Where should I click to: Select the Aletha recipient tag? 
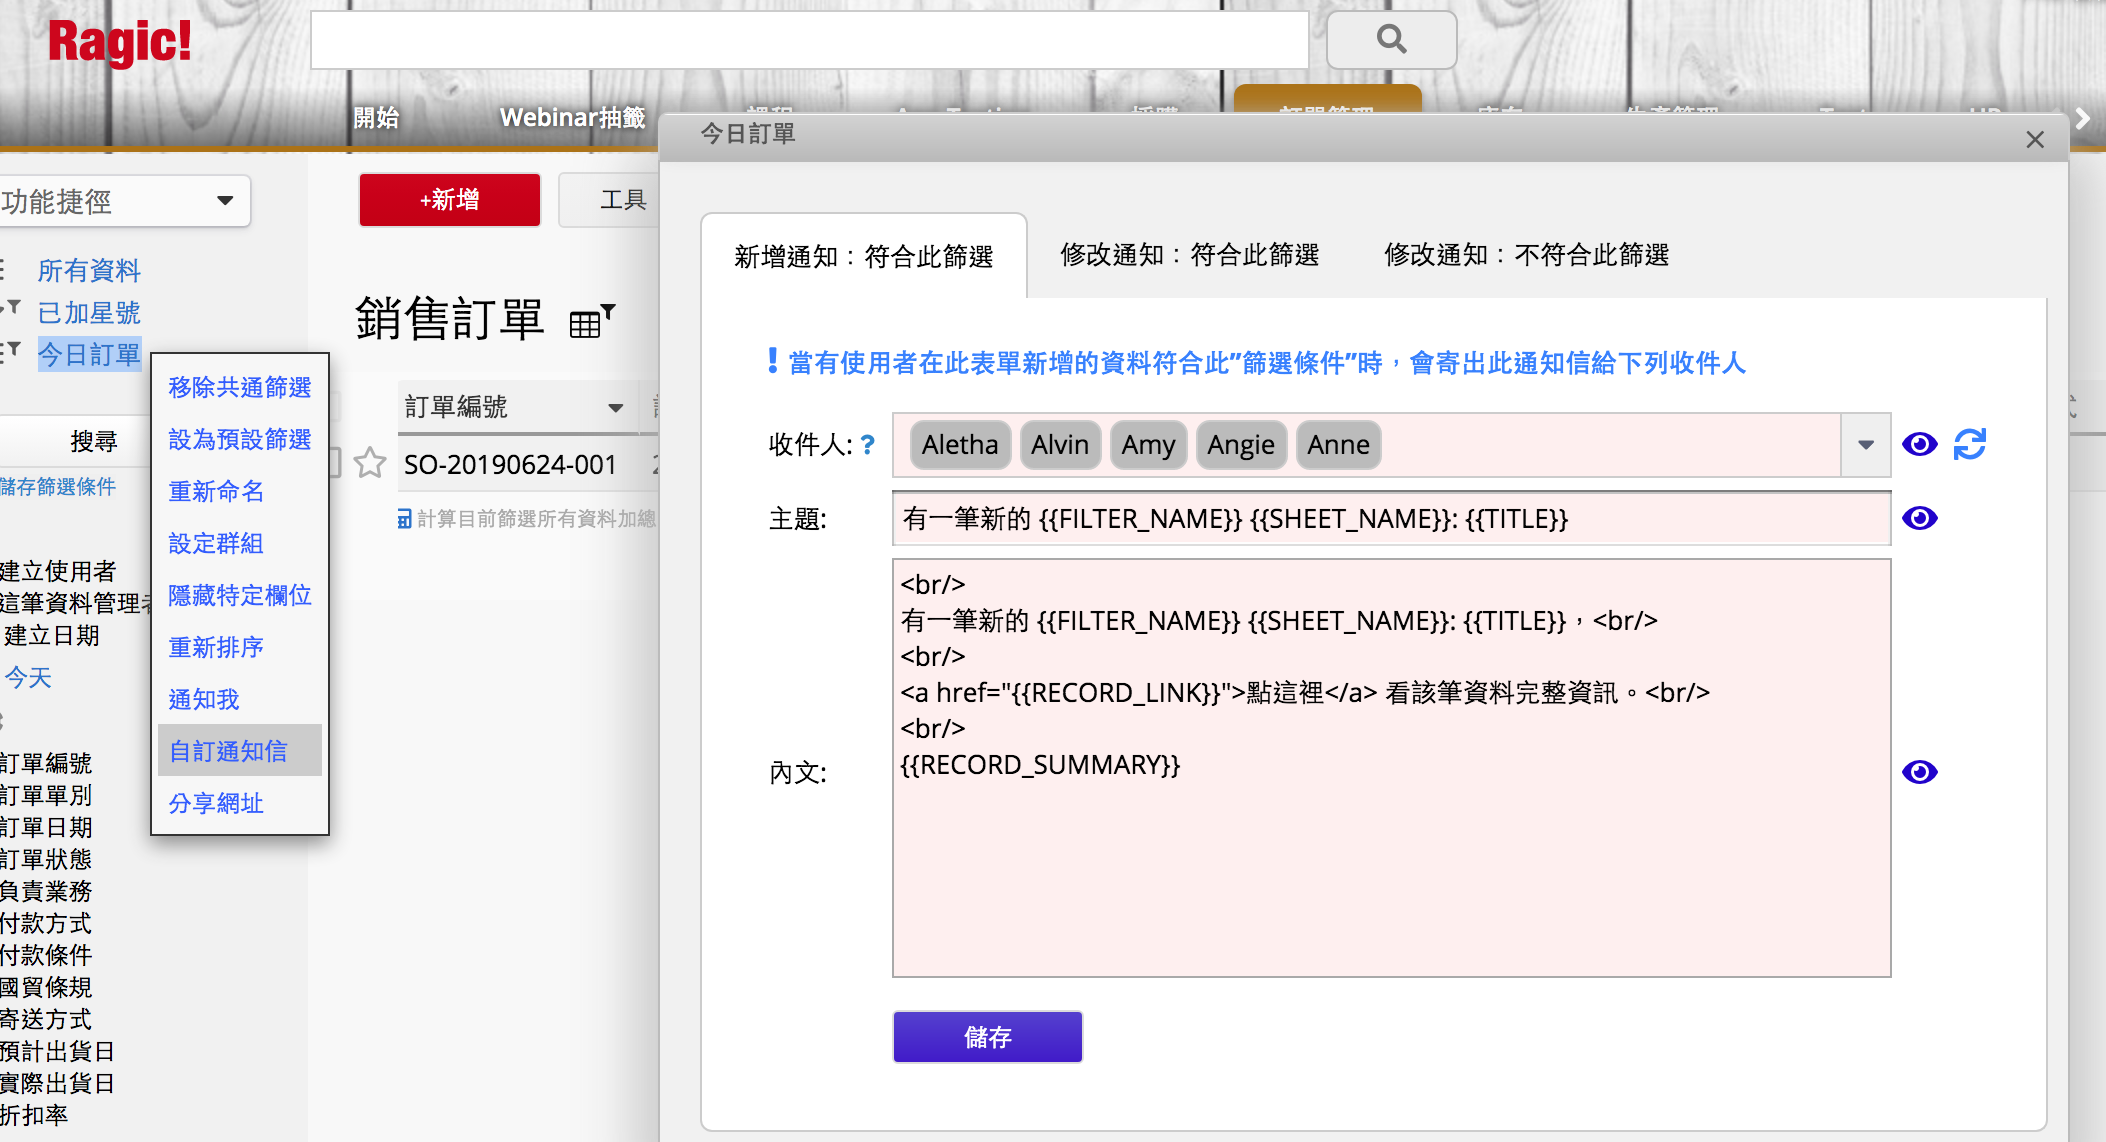pyautogui.click(x=960, y=445)
